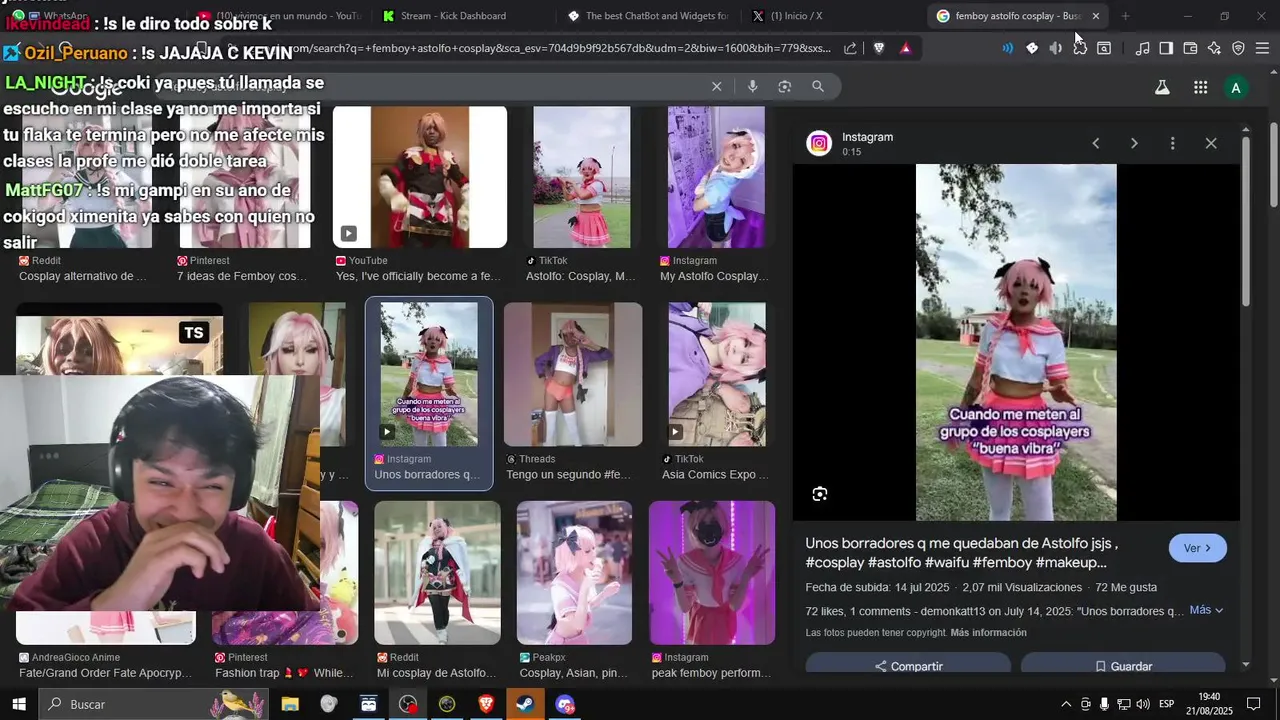Open Google Search Labs flask icon
The width and height of the screenshot is (1280, 720).
(x=1162, y=88)
